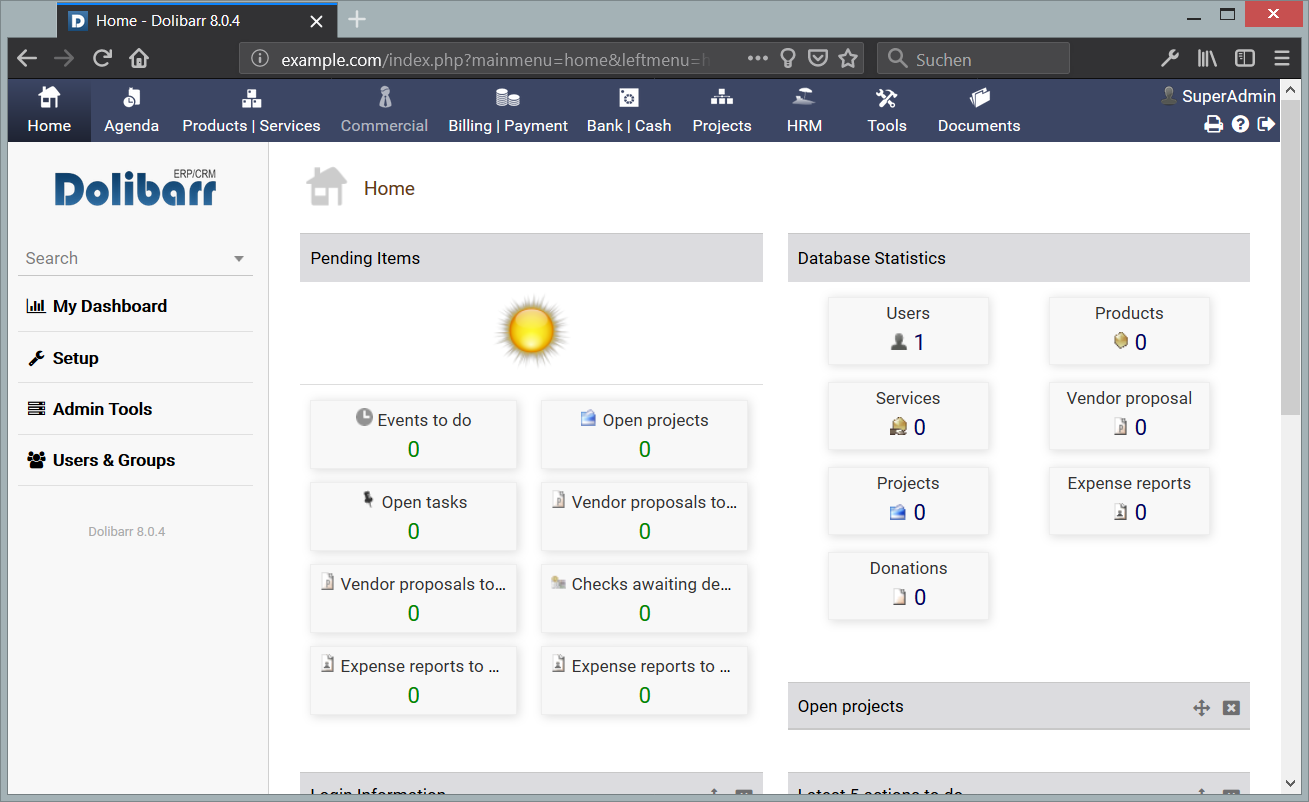Click the Dolibarr ERP/CRM logo
Screen dimensions: 1309x802
point(135,188)
